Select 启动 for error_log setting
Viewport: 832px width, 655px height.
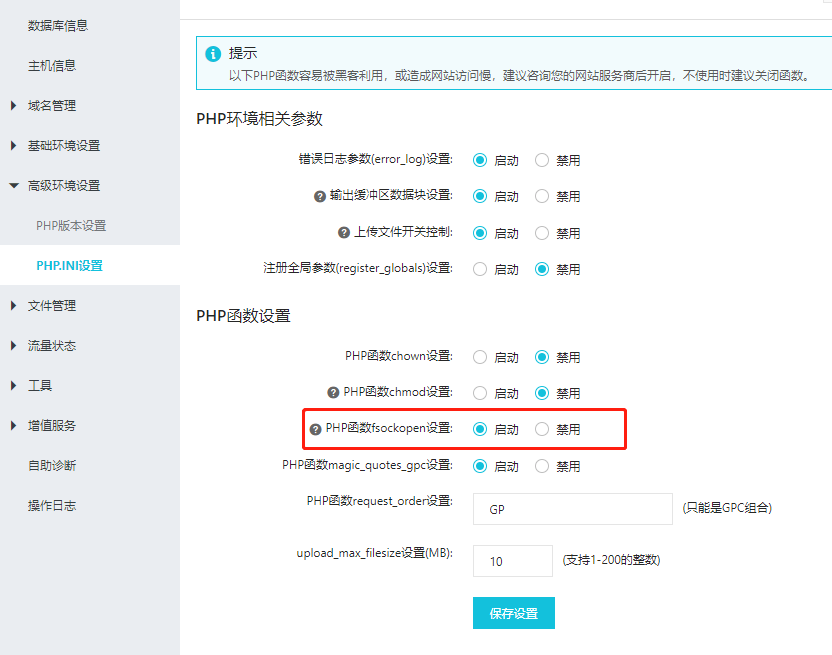click(480, 160)
